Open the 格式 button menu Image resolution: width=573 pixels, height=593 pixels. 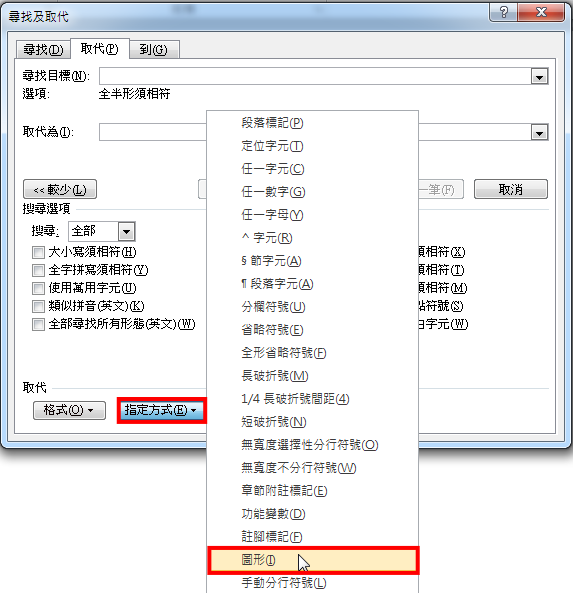(69, 410)
